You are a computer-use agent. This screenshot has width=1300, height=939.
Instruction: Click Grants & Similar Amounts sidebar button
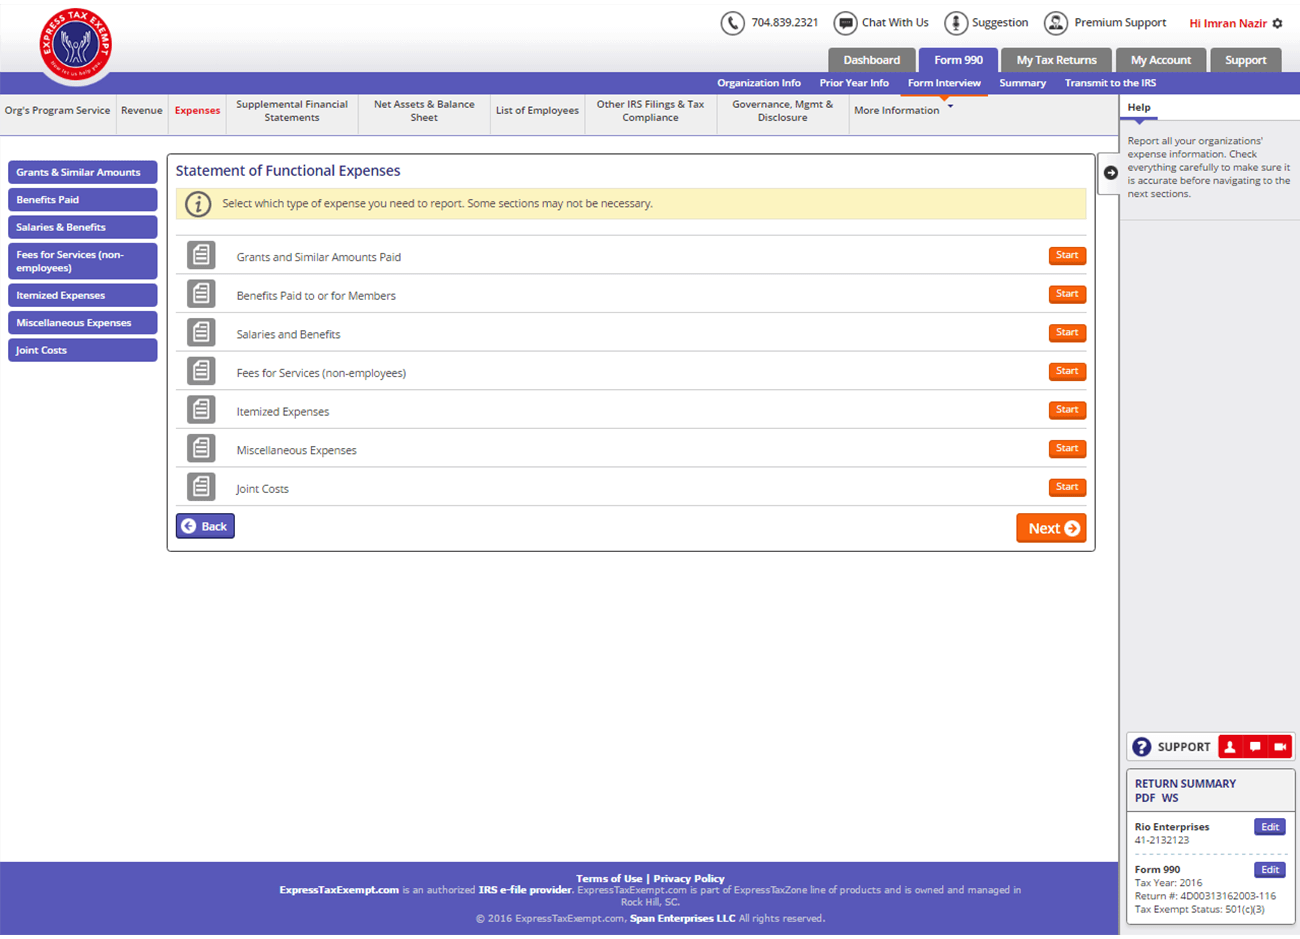pos(83,172)
